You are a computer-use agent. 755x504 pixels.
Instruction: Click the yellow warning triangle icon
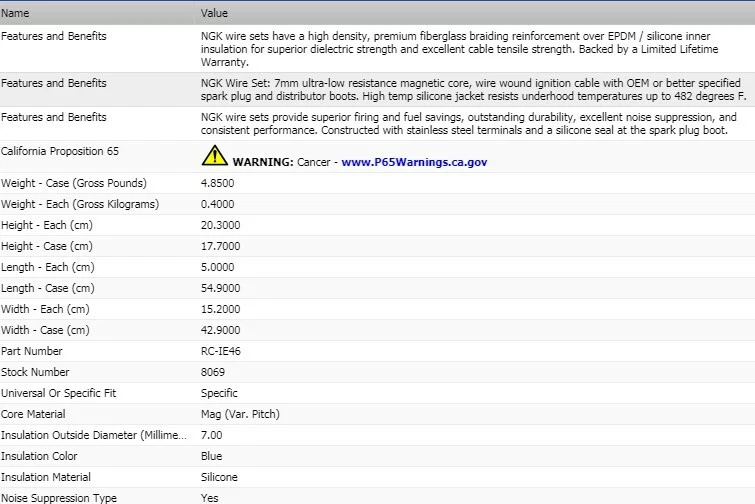[x=214, y=156]
